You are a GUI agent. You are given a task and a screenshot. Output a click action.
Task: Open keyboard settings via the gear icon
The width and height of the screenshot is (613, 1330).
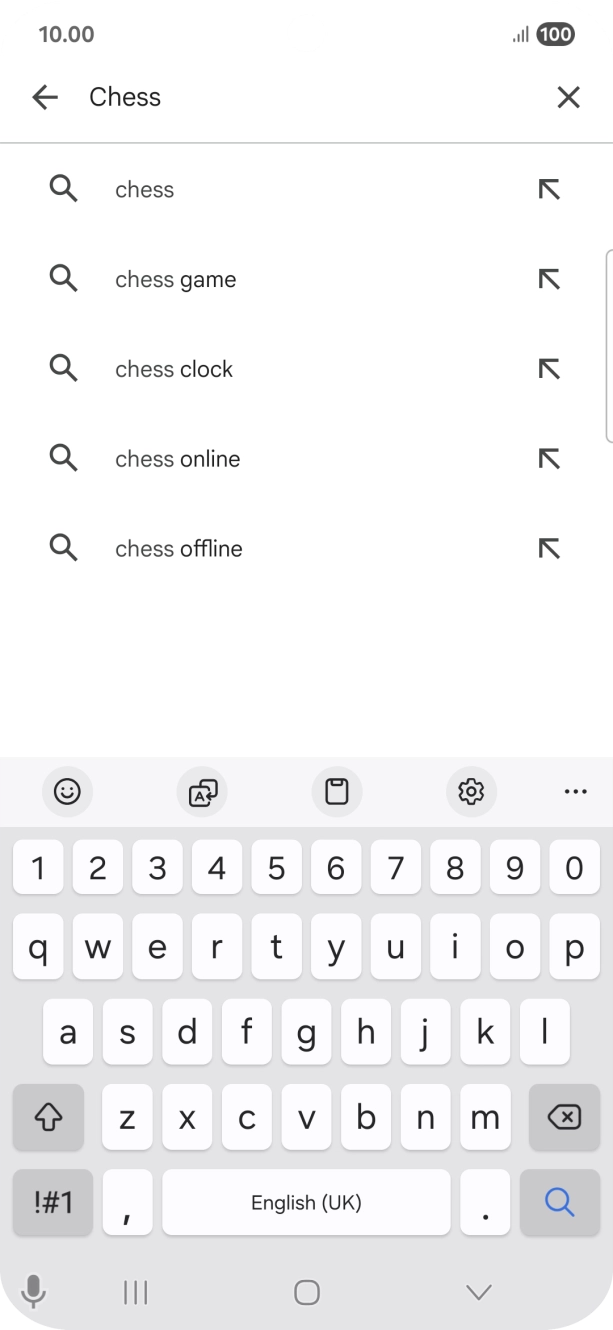click(471, 792)
